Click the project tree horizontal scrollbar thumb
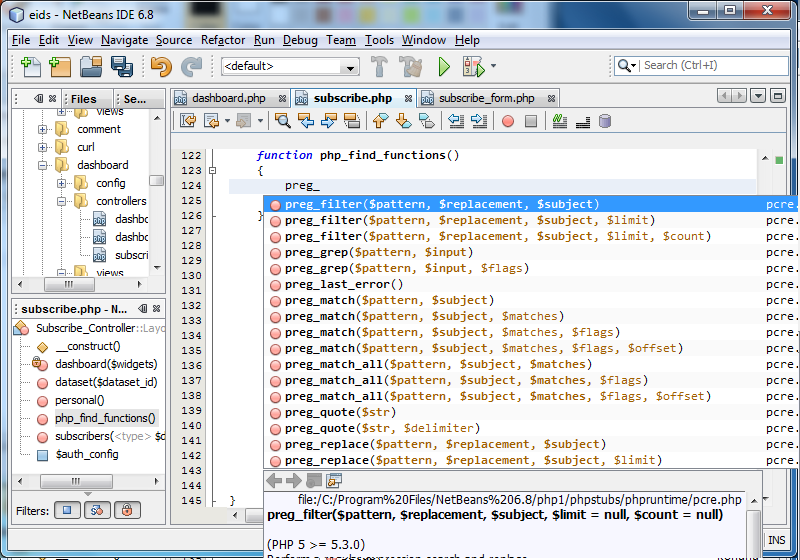This screenshot has width=800, height=560. pos(69,284)
